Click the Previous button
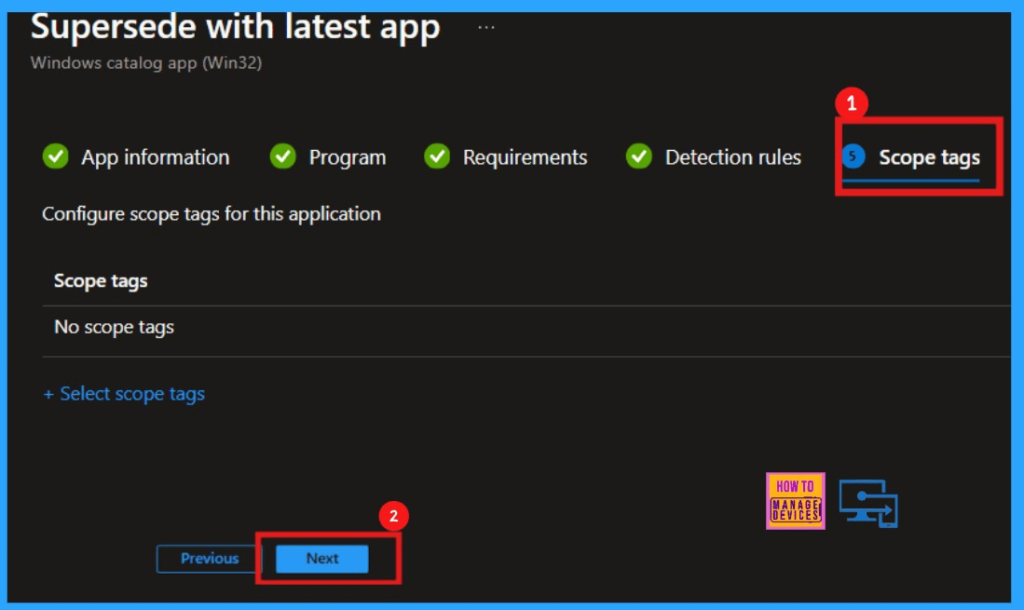Viewport: 1024px width, 610px height. tap(209, 558)
